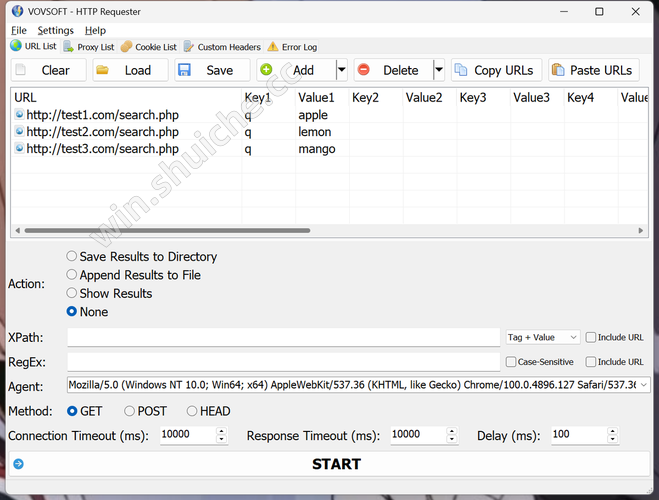Increase Connection Timeout with up arrow
This screenshot has height=500, width=659.
point(221,431)
